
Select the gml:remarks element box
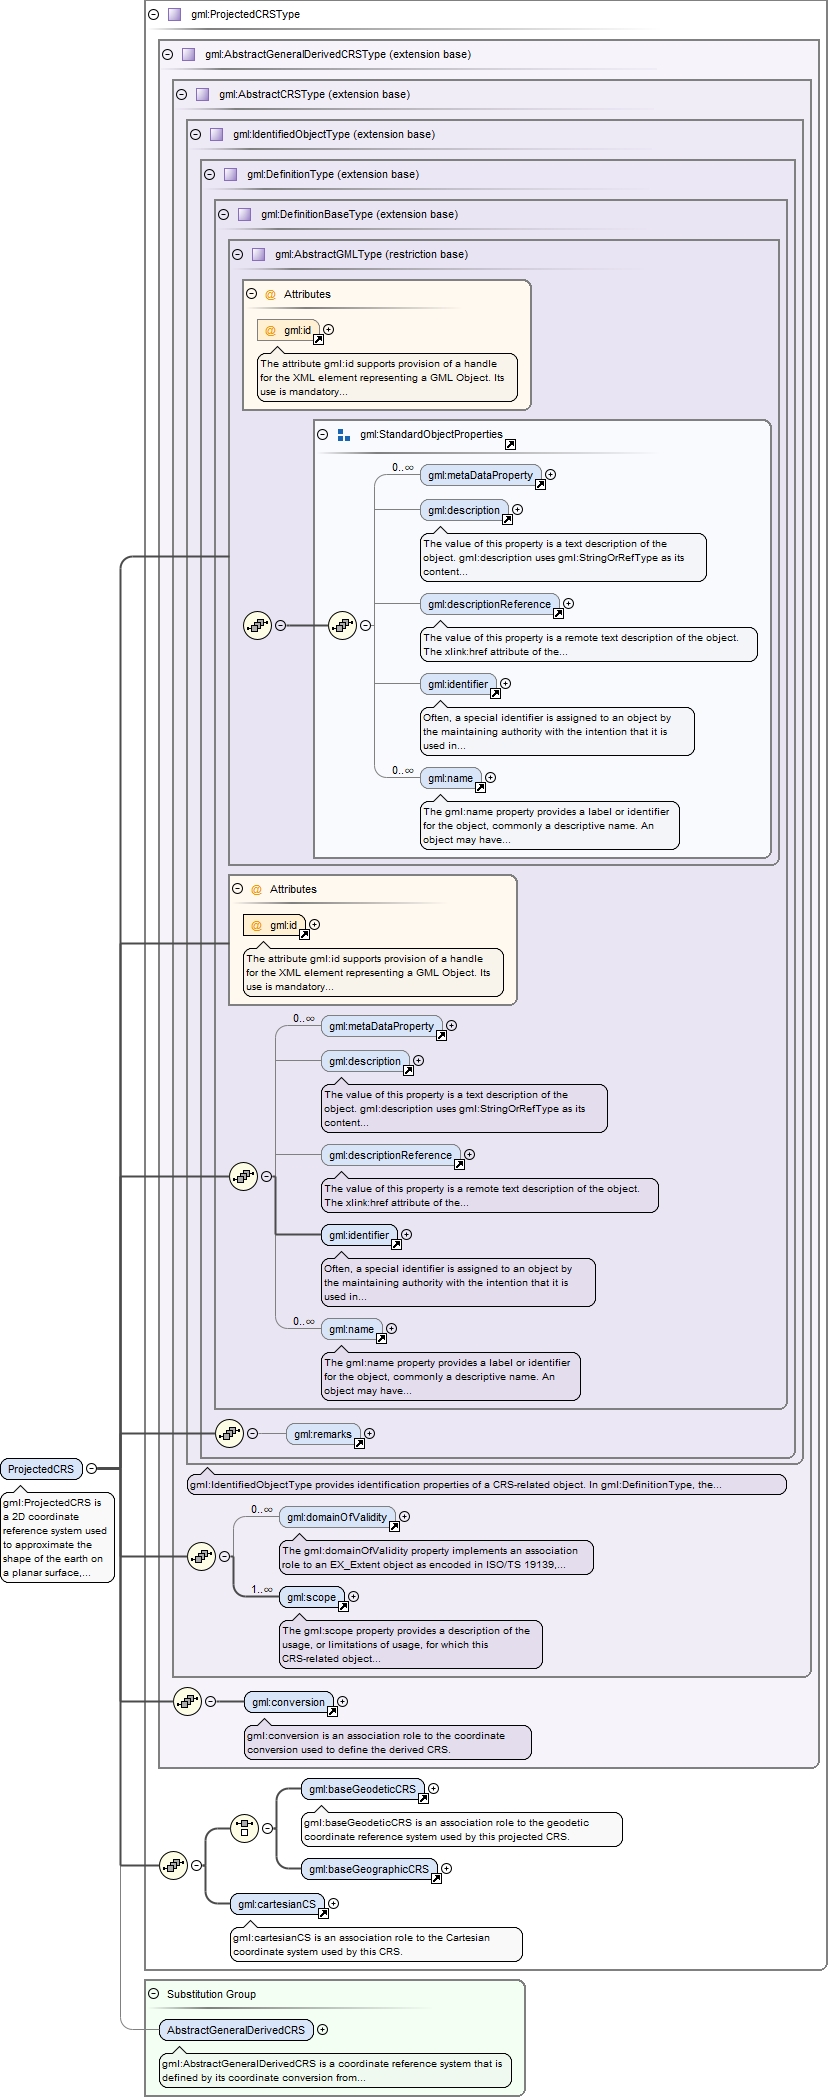click(322, 1434)
